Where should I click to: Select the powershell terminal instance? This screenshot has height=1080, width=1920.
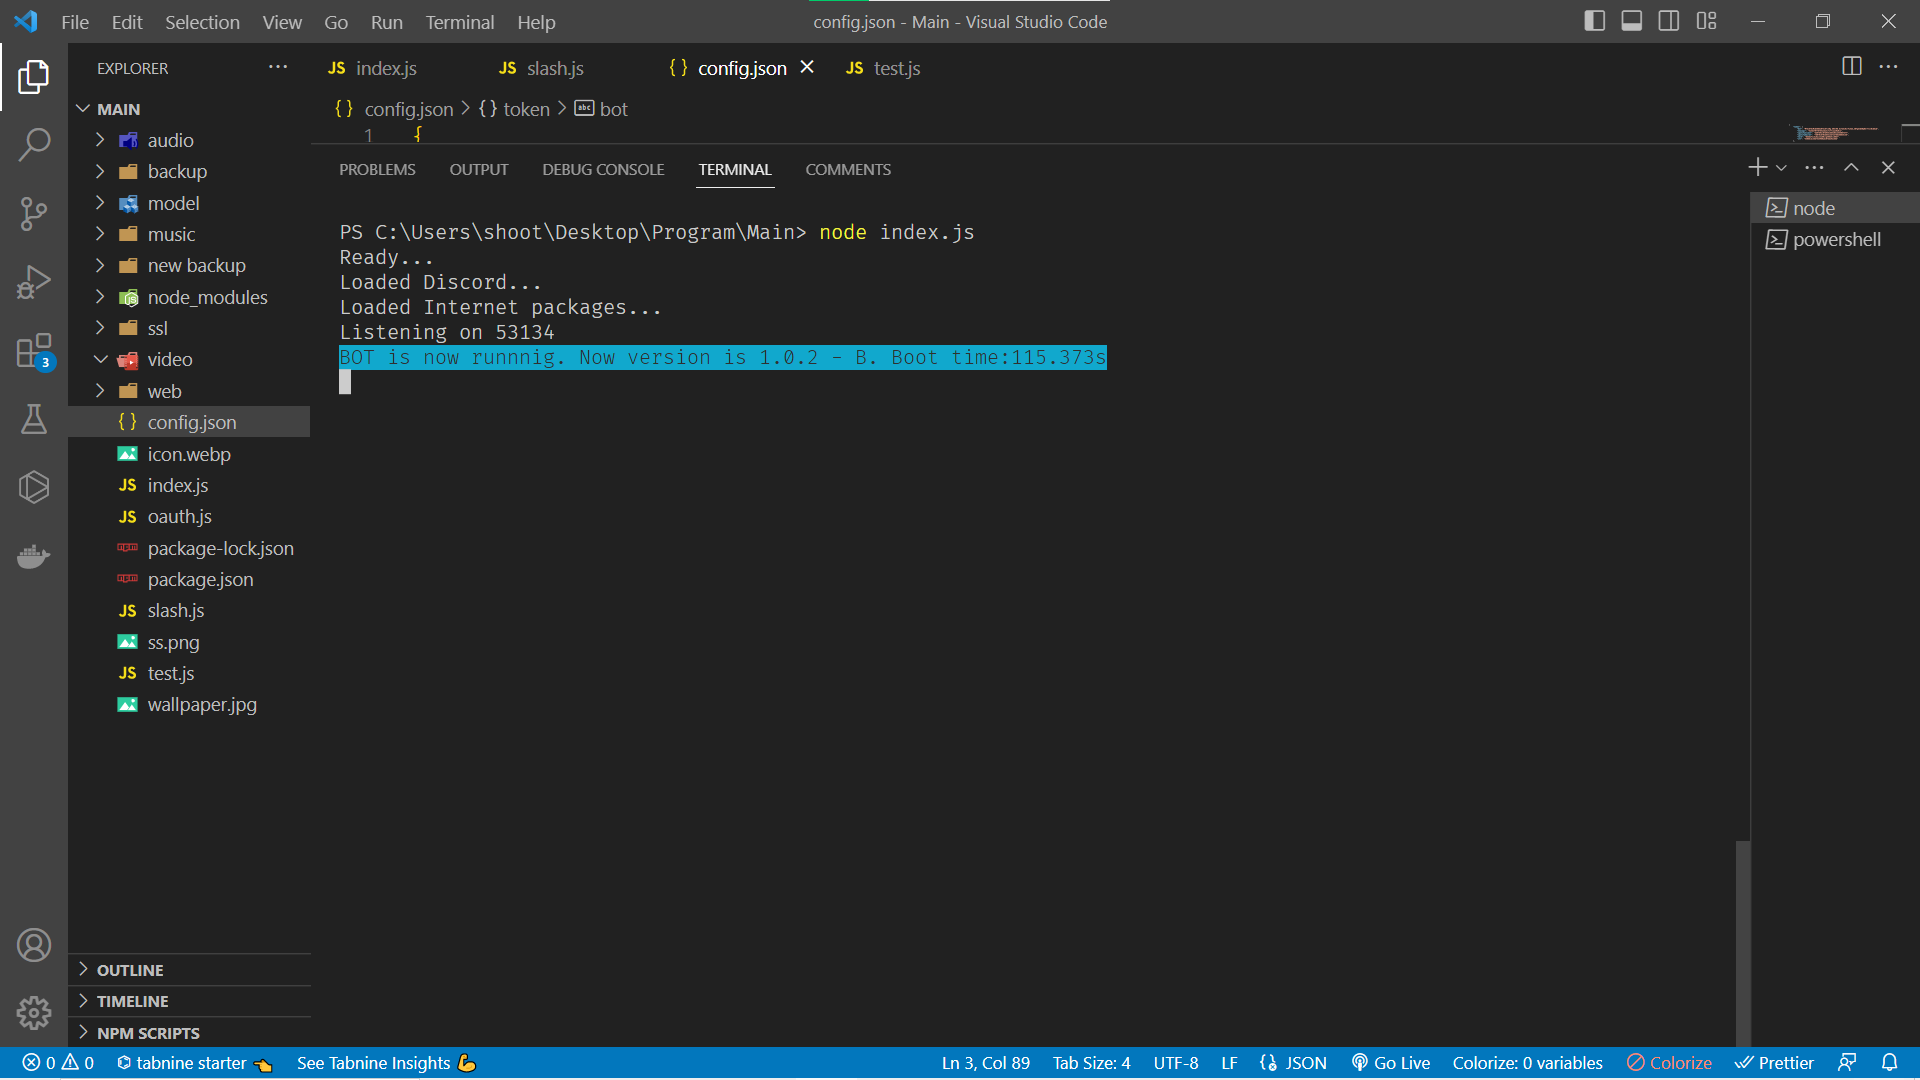1836,240
